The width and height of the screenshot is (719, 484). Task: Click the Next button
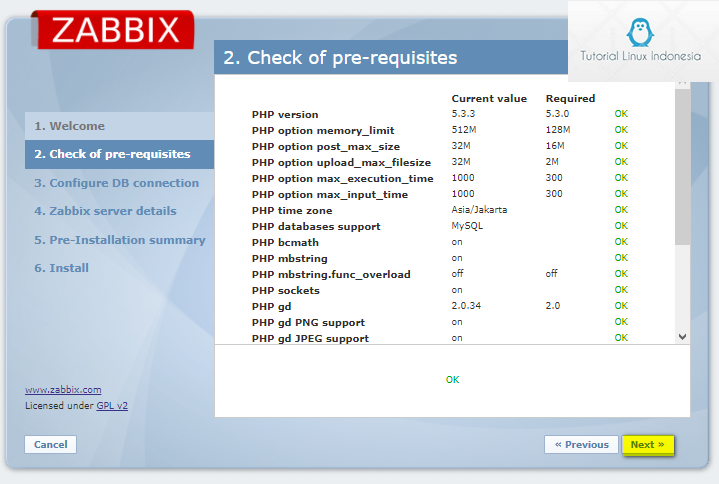(x=648, y=445)
